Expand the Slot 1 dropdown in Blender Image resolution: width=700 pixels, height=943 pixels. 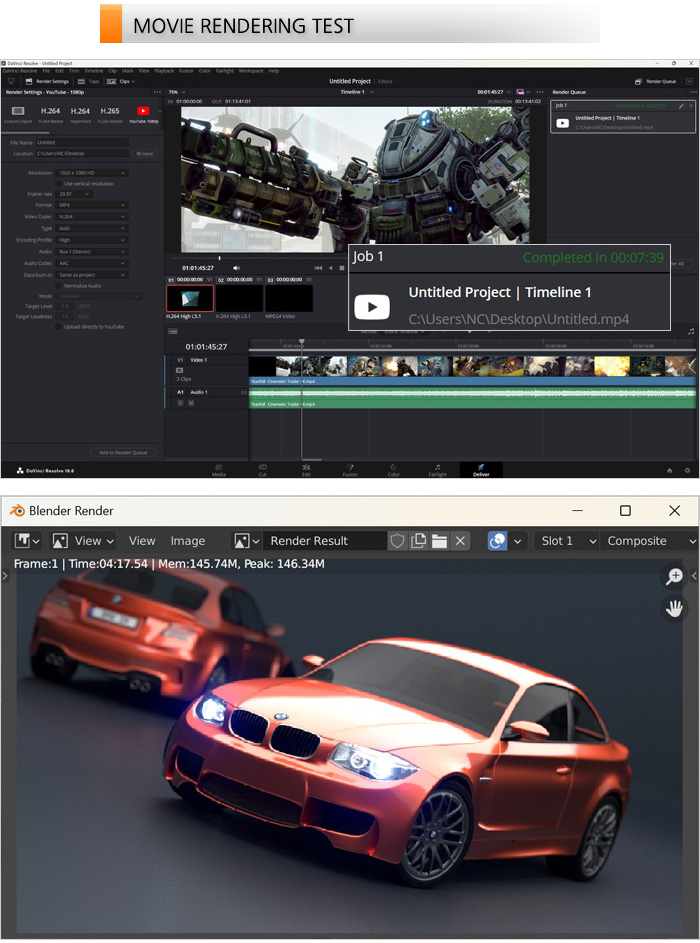[x=565, y=541]
